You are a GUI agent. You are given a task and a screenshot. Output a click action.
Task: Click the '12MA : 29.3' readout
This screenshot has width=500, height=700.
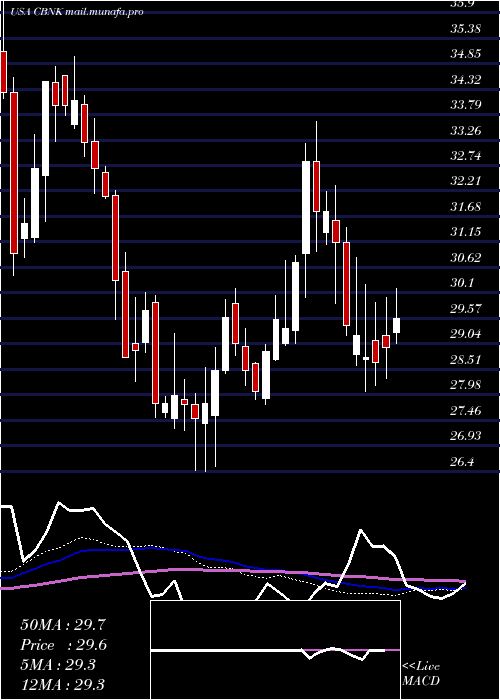point(63,684)
